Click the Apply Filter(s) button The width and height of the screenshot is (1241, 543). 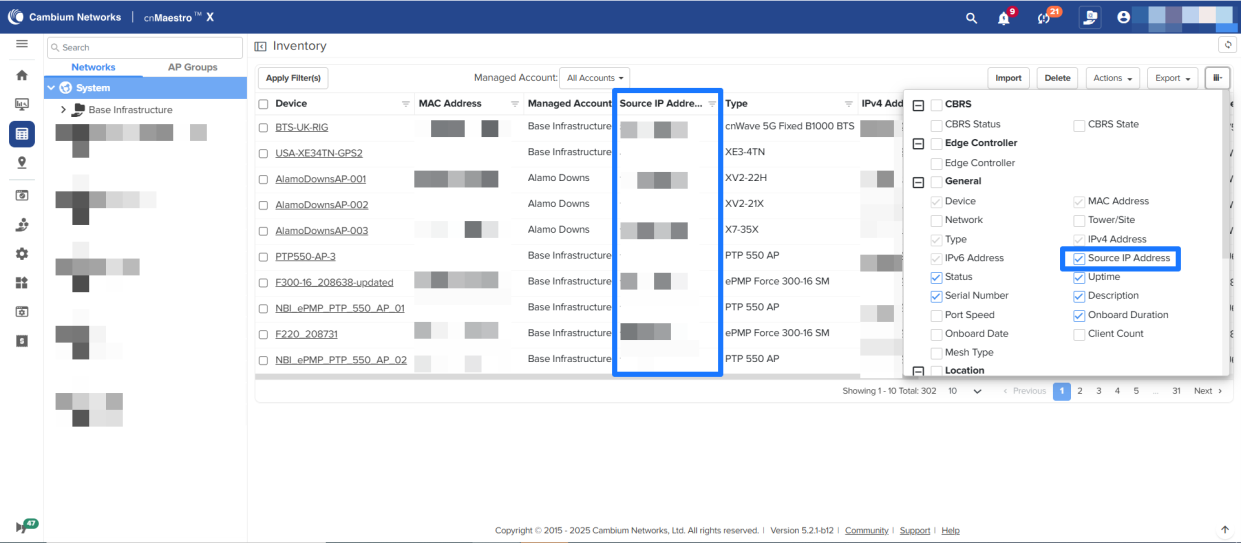click(293, 78)
